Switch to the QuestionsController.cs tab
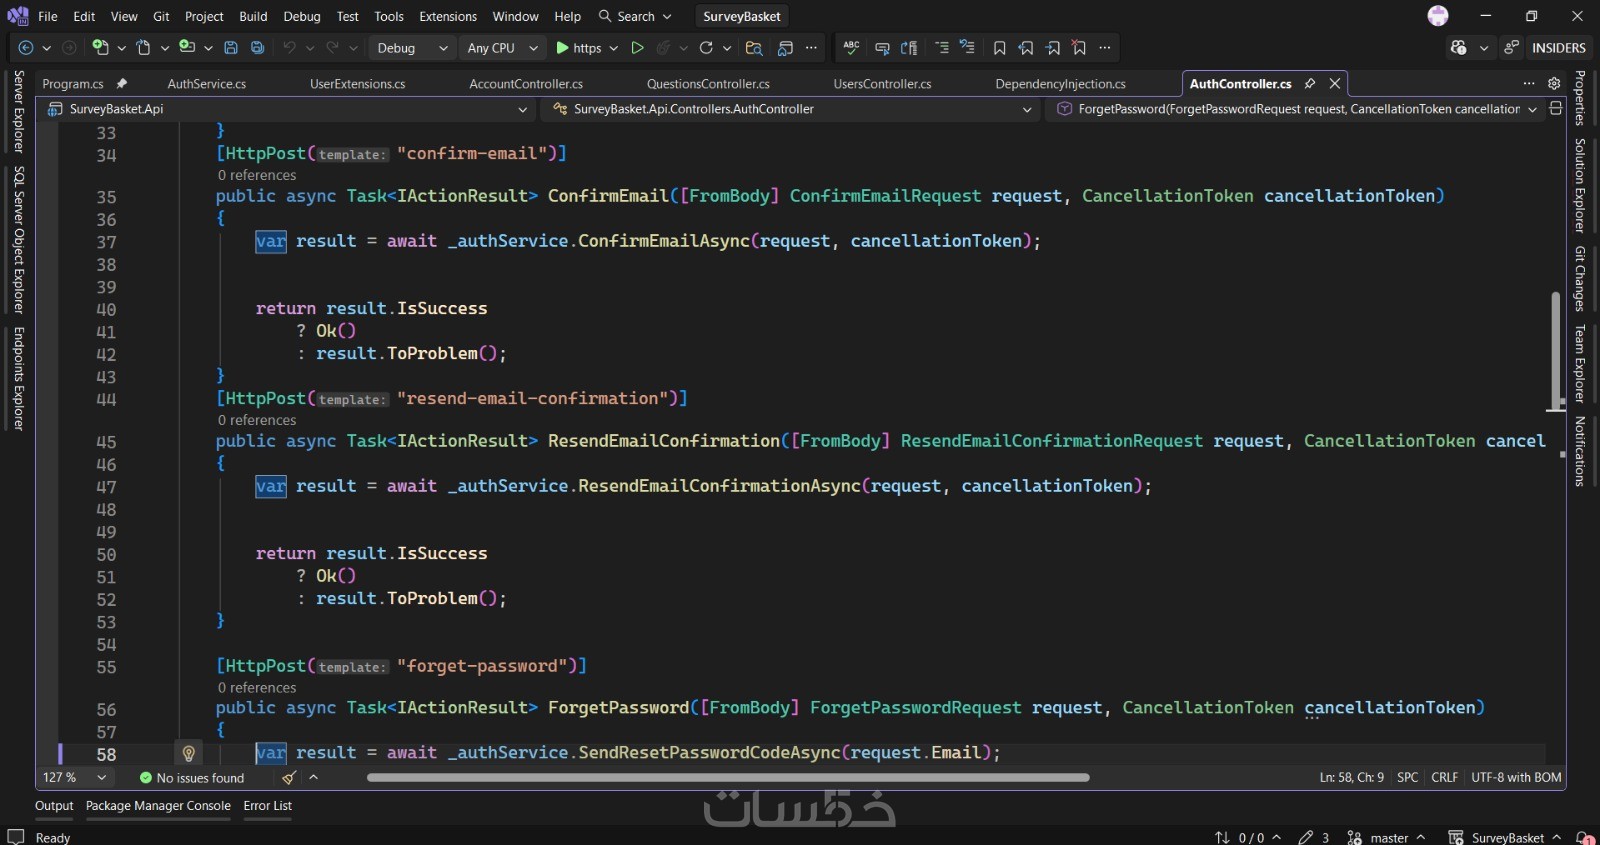 (708, 83)
